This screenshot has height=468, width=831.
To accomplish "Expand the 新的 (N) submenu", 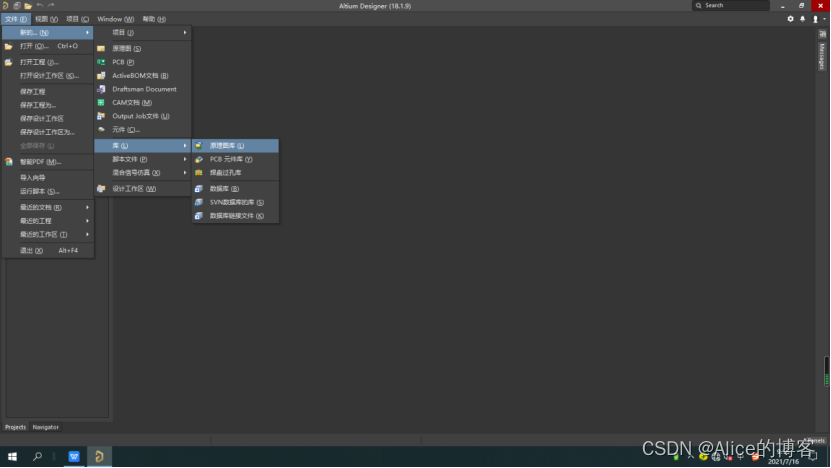I will [x=48, y=32].
